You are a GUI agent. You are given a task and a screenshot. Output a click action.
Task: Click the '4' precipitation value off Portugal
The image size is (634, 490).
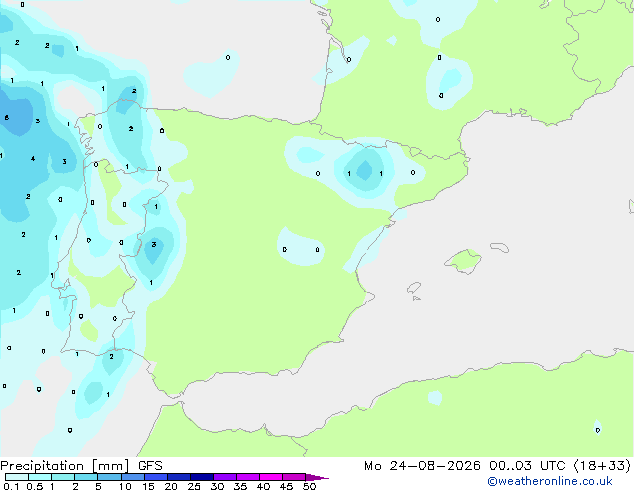coord(33,158)
